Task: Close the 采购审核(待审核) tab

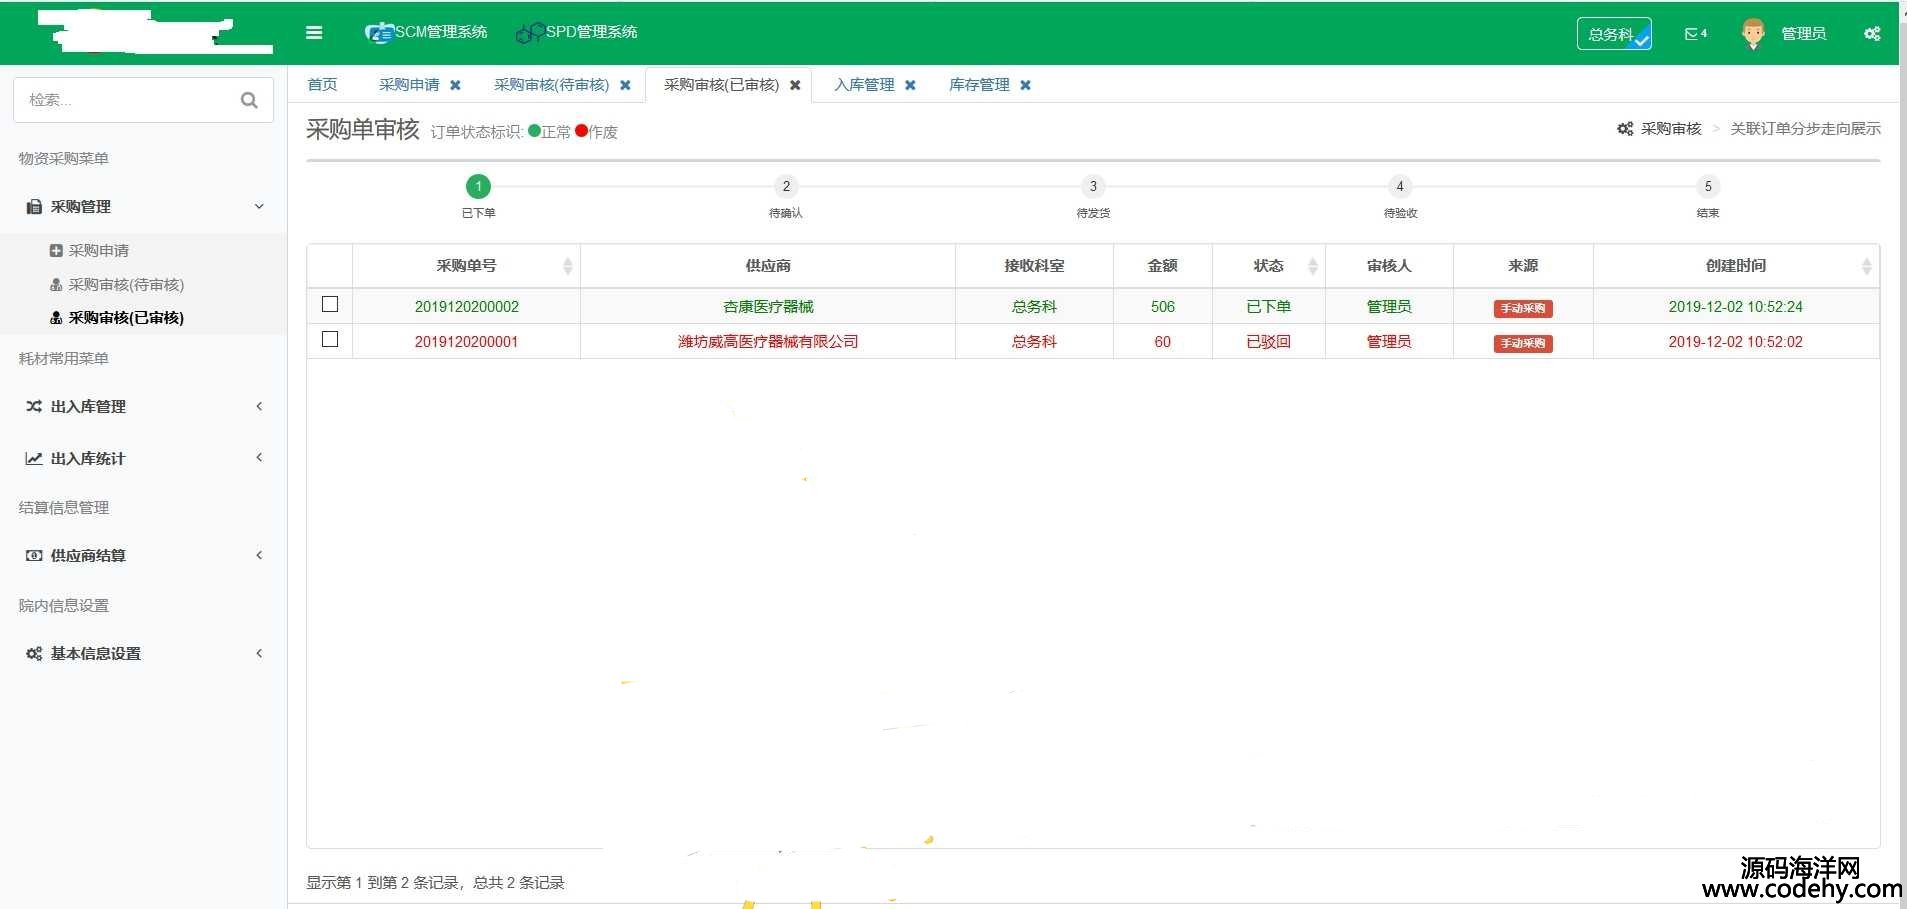Action: 625,85
